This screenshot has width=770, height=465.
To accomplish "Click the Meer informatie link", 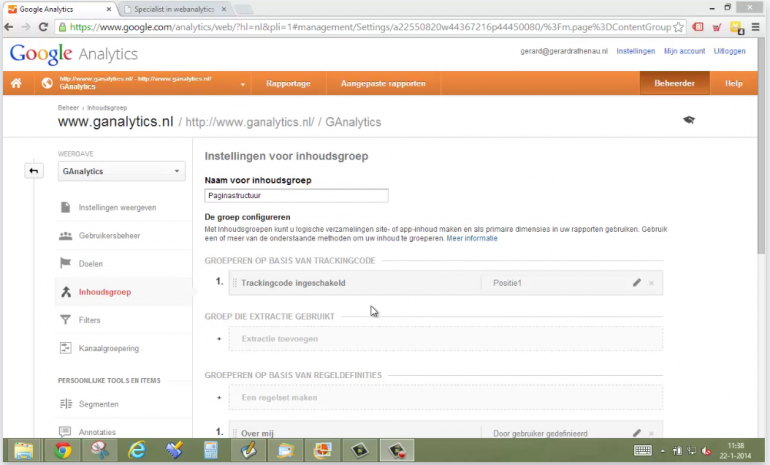I will click(x=472, y=238).
